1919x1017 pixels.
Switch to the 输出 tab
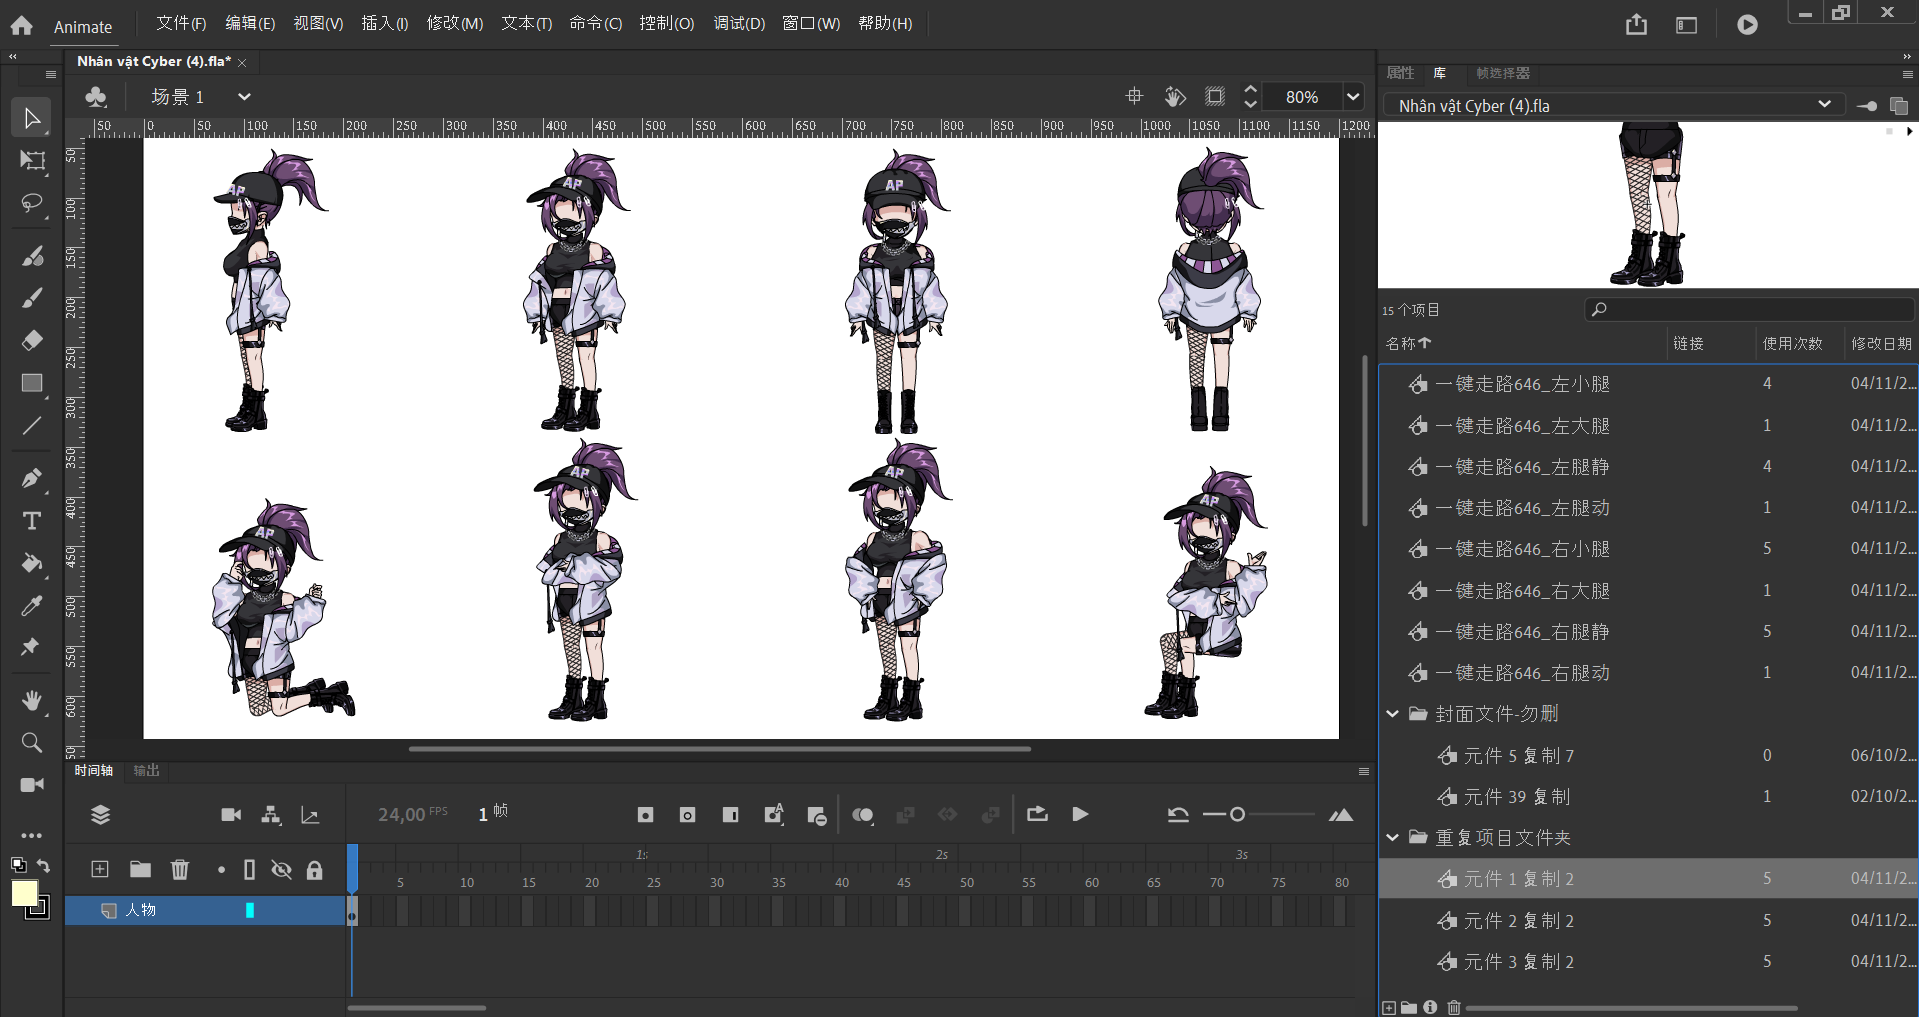tap(147, 770)
